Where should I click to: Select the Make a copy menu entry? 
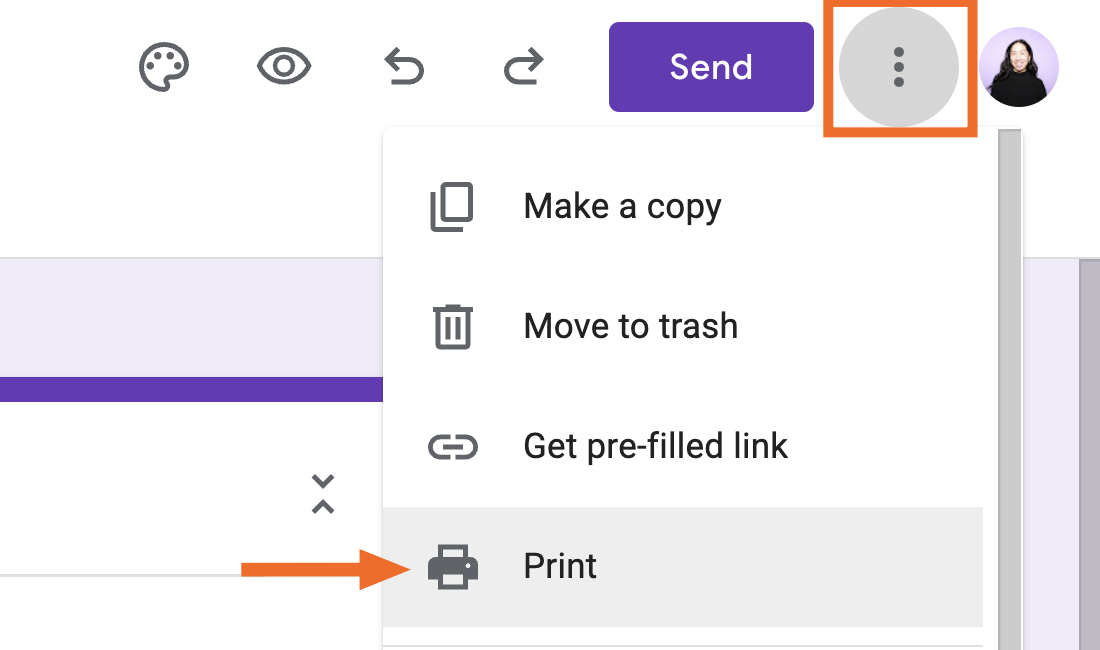tap(622, 207)
